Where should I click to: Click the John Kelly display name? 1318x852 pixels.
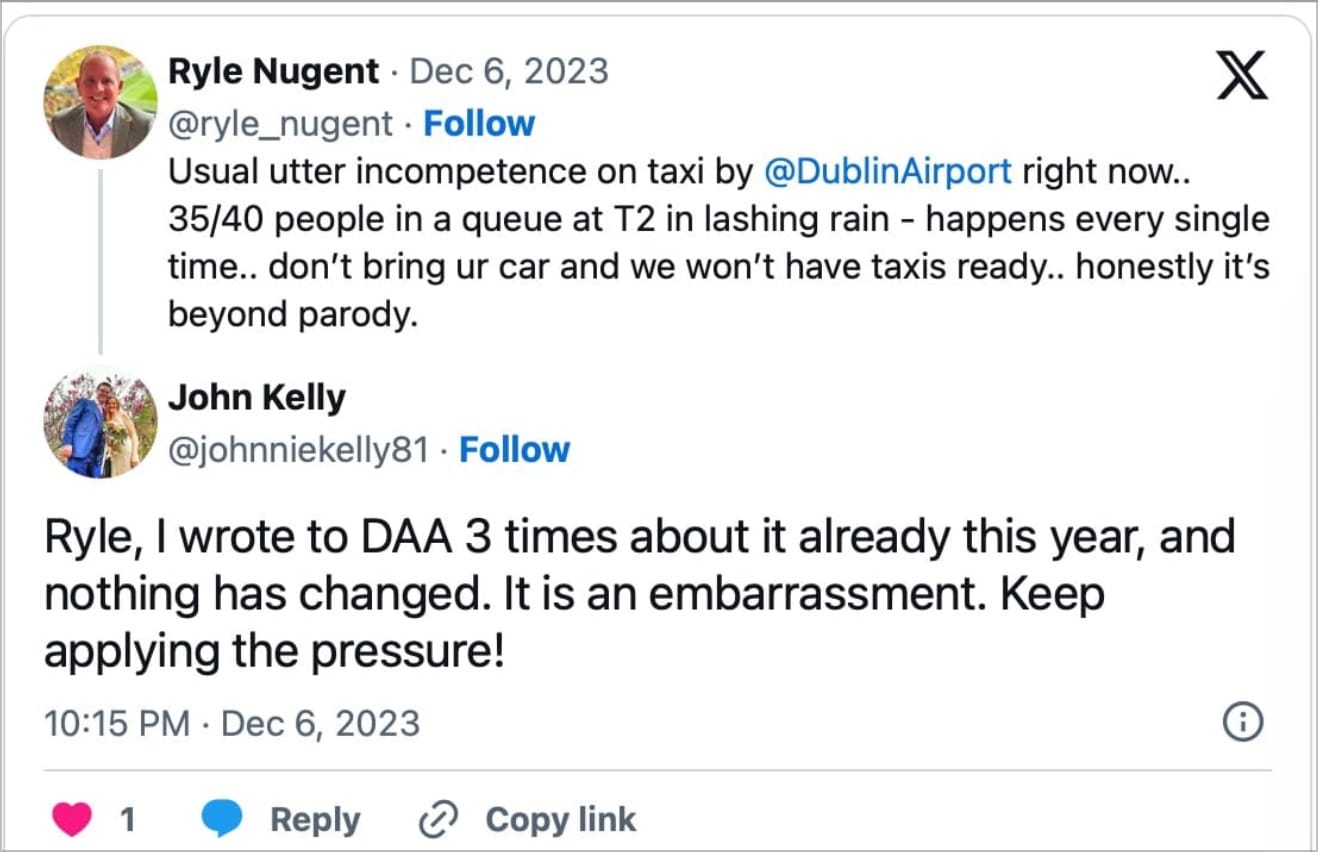tap(256, 398)
